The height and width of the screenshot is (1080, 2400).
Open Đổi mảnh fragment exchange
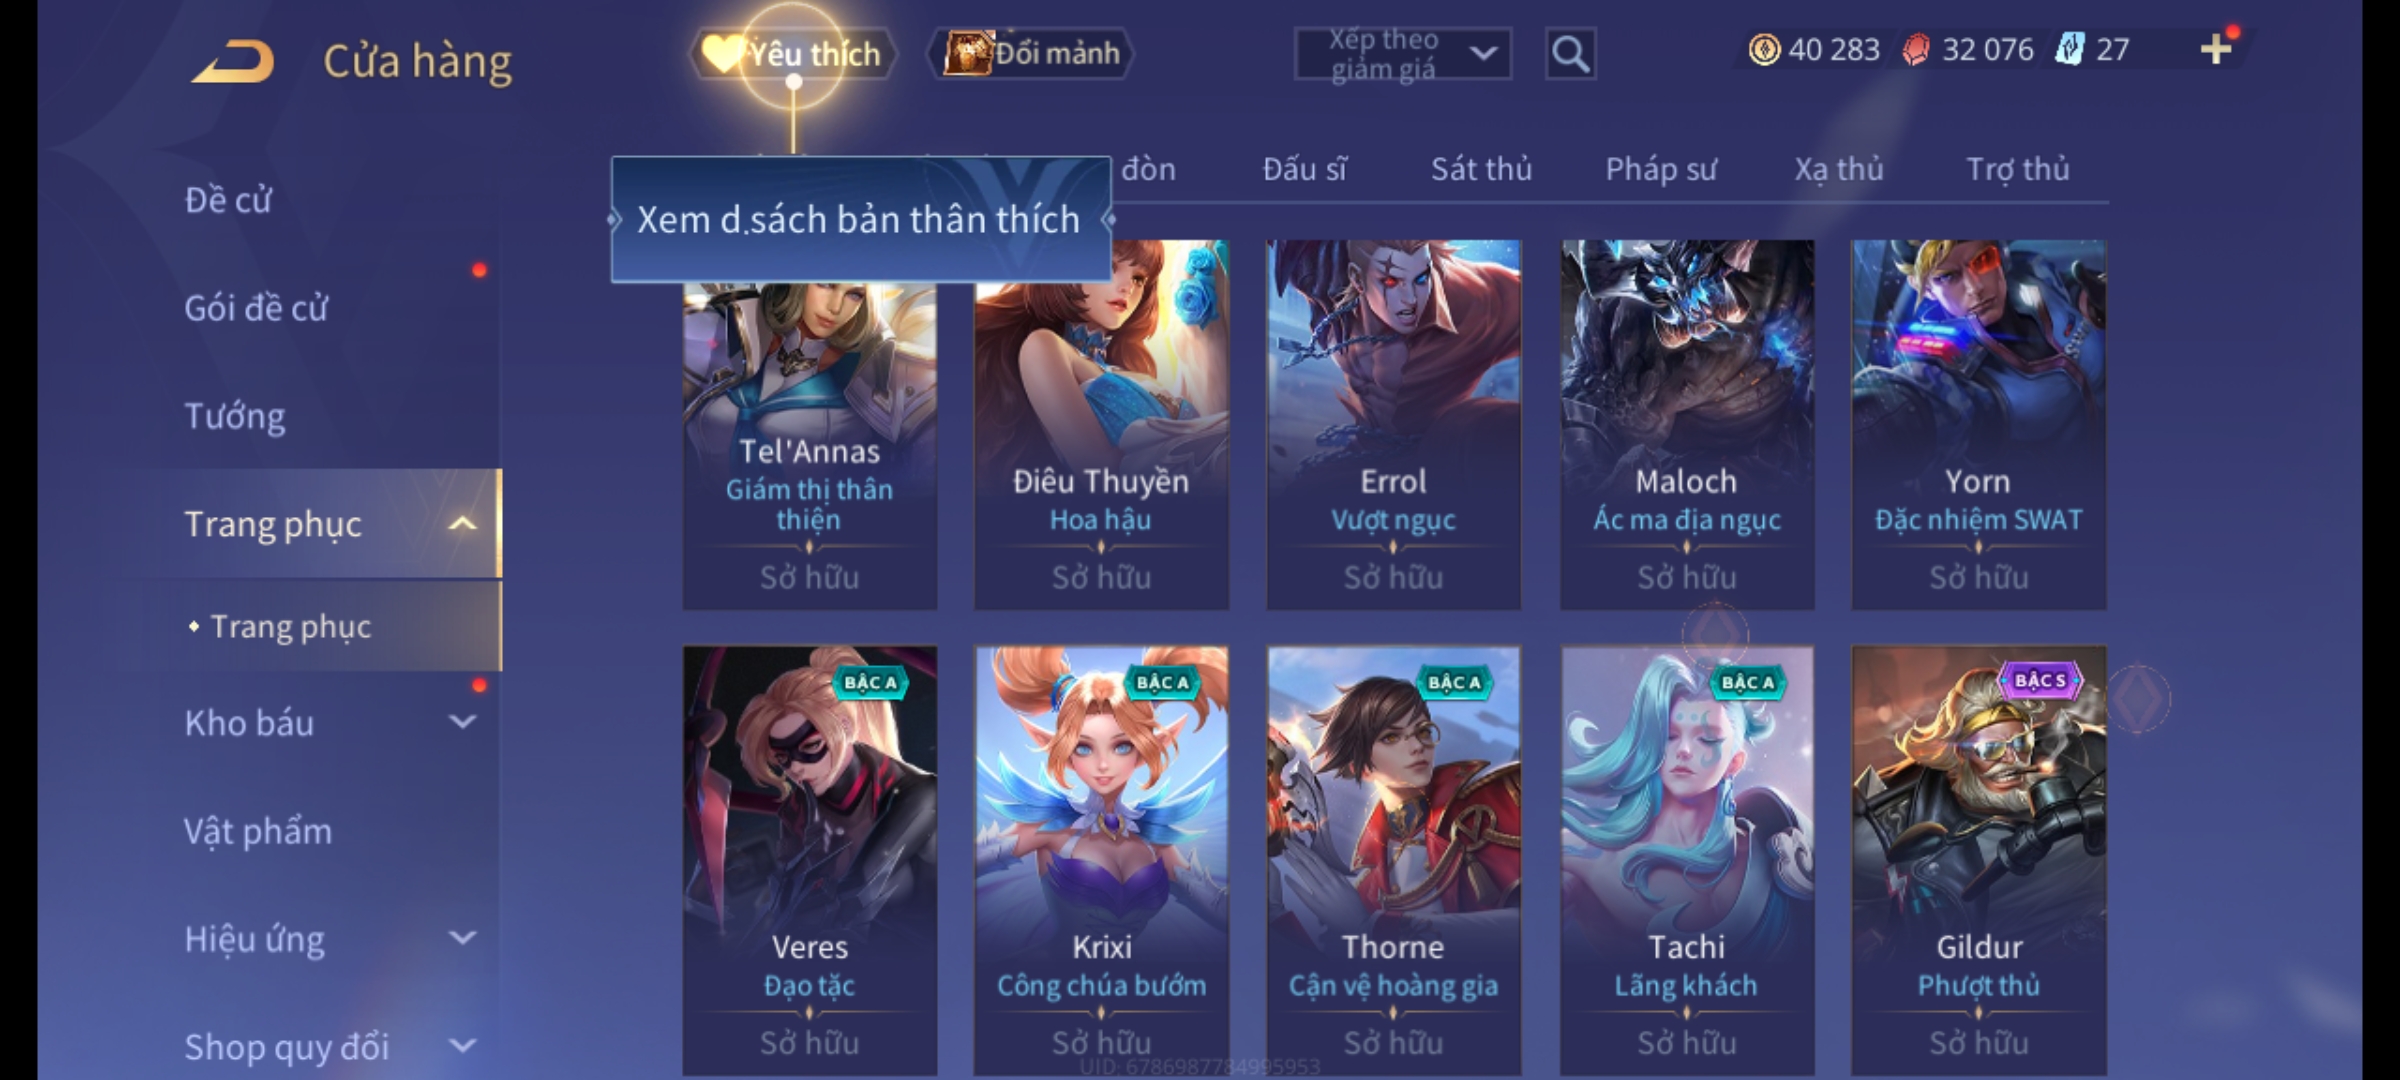click(x=1031, y=53)
